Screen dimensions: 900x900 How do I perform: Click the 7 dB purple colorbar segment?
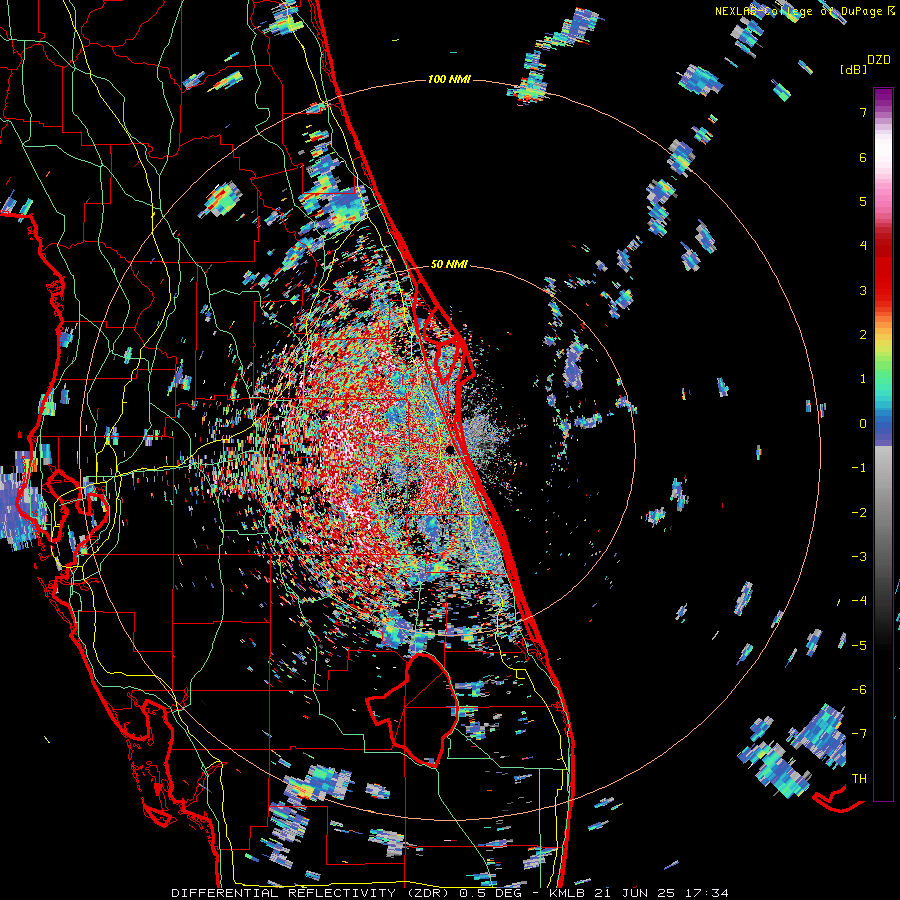coord(883,111)
